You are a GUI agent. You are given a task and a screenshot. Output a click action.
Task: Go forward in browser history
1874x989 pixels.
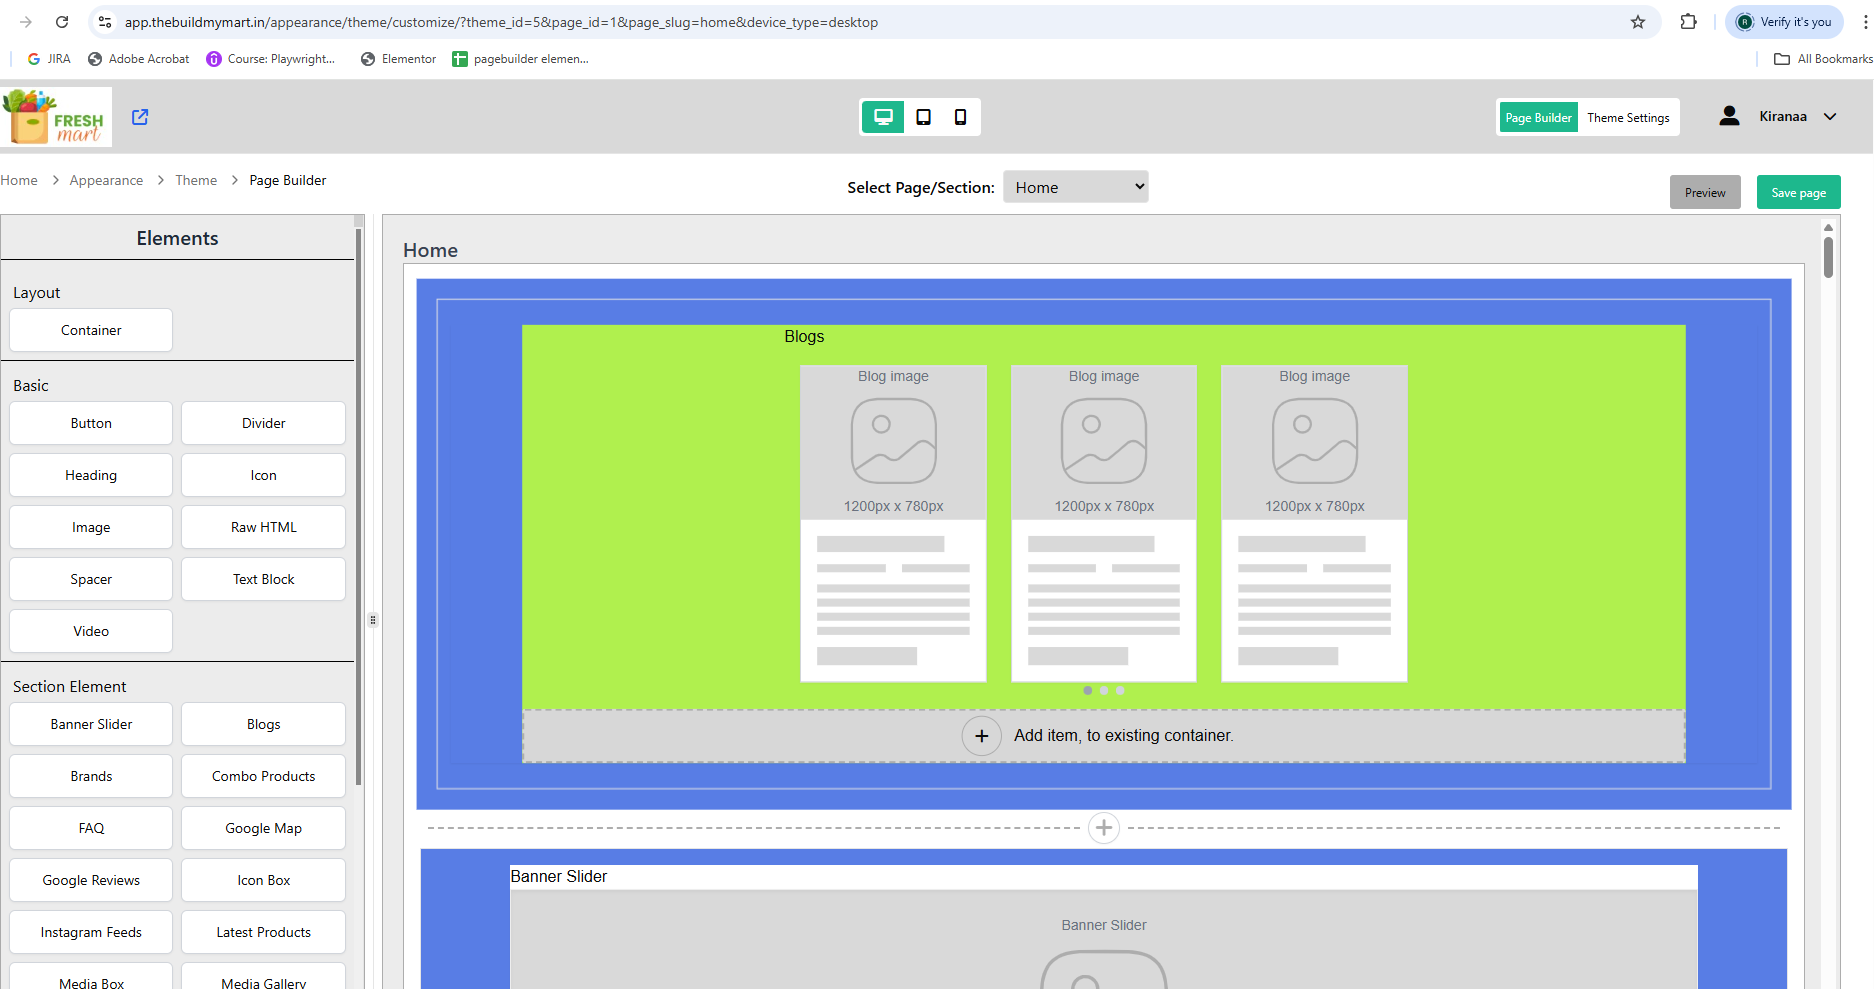(x=26, y=22)
